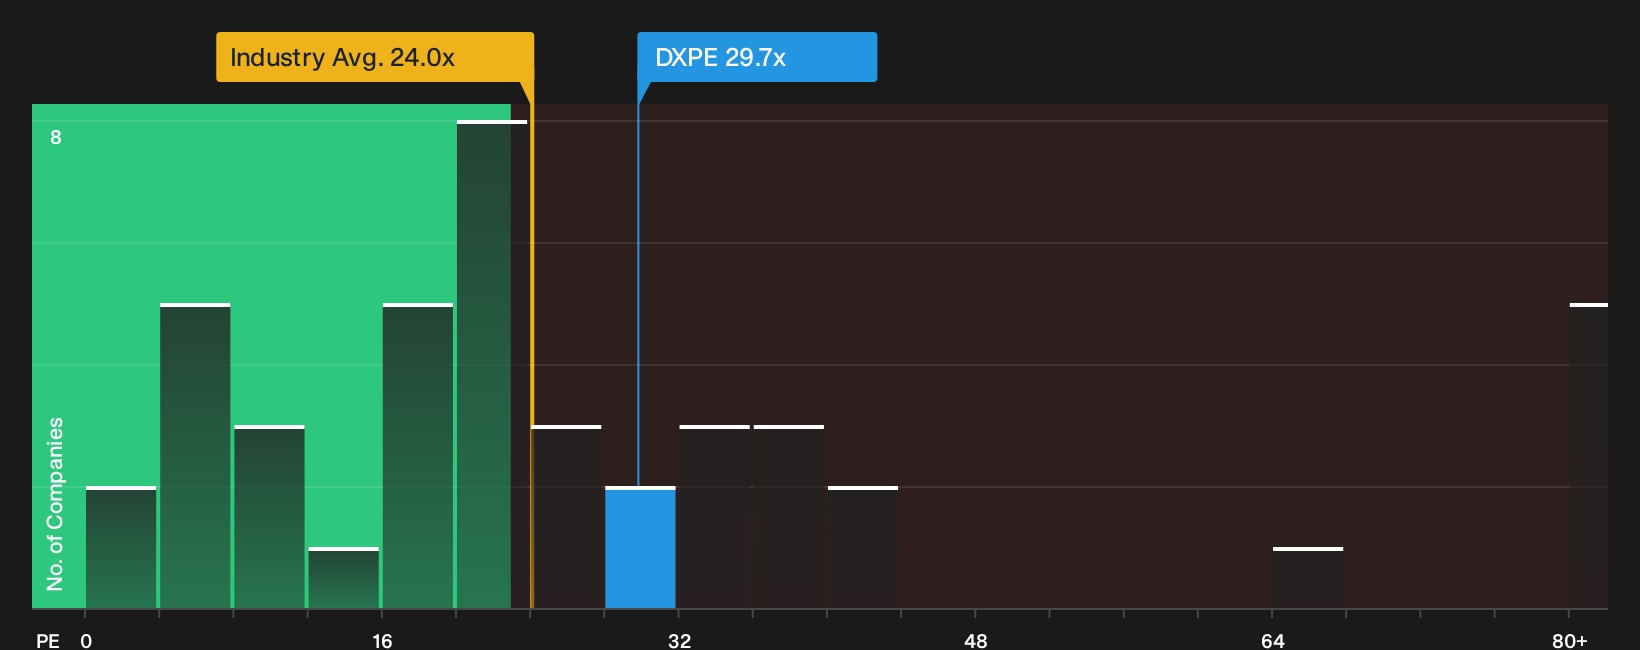Click the x-axis label 80+
Viewport: 1640px width, 650px height.
click(1570, 640)
